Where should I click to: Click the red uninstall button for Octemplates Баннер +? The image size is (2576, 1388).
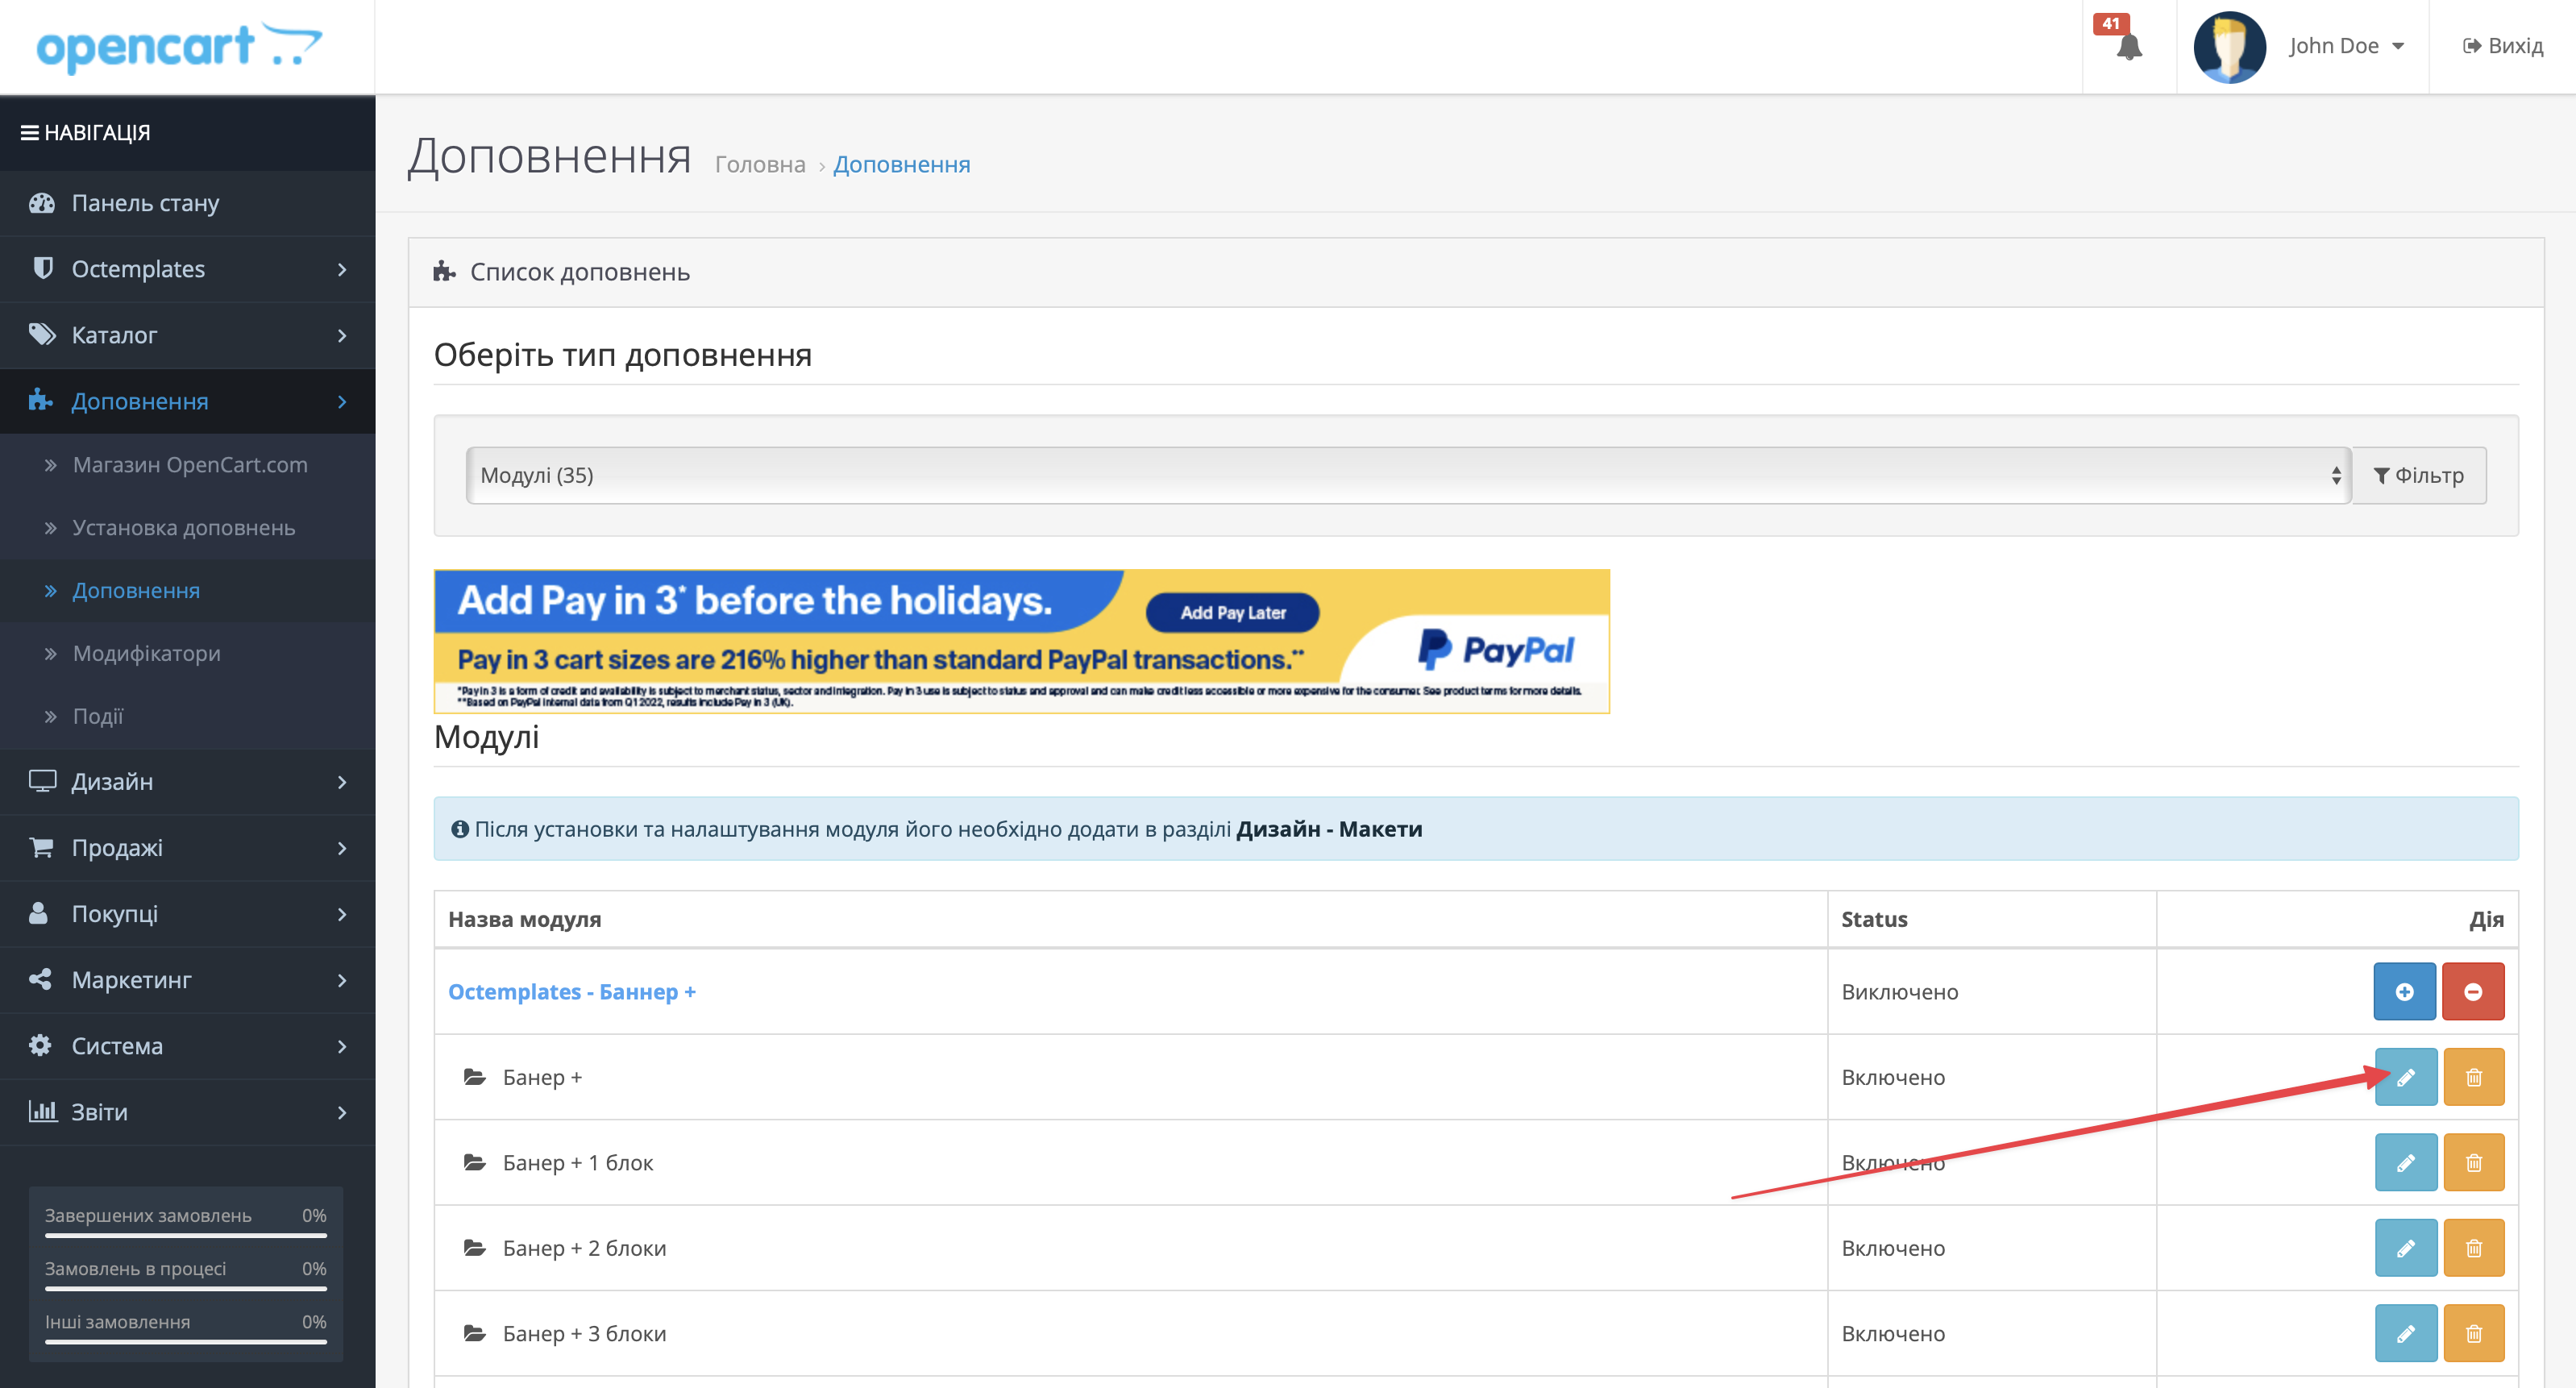[2472, 991]
